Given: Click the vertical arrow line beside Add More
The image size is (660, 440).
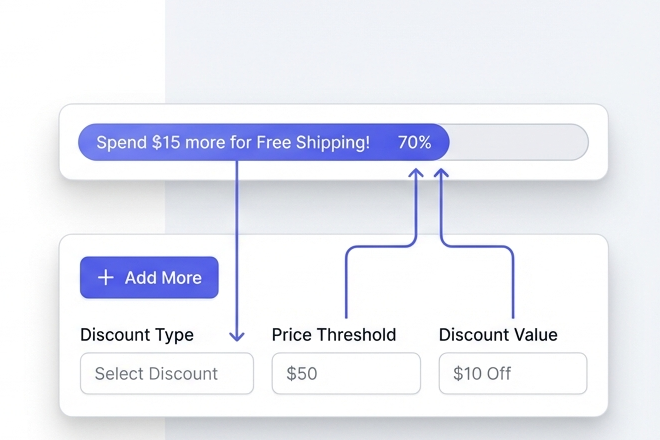Looking at the screenshot, I should point(238,250).
